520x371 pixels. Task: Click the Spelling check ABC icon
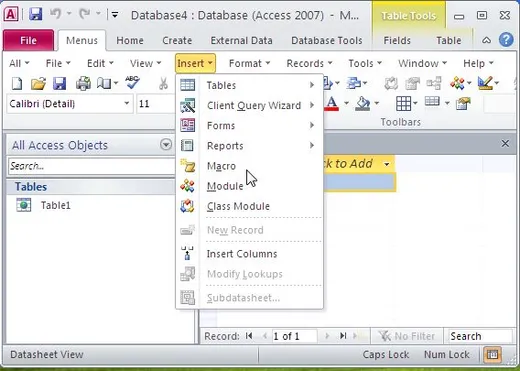coord(132,82)
